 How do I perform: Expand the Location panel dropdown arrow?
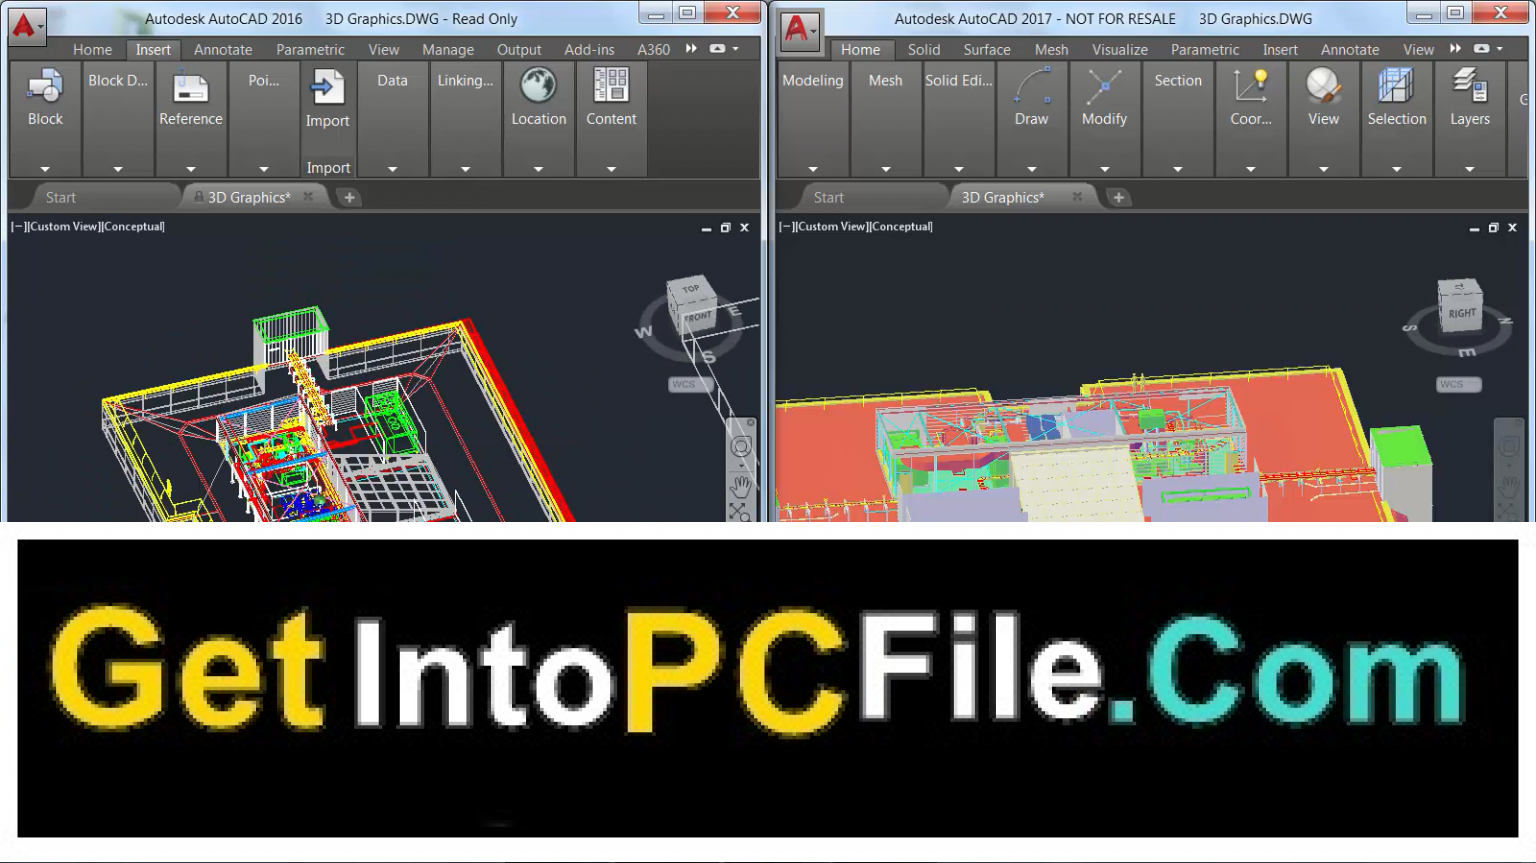click(538, 169)
